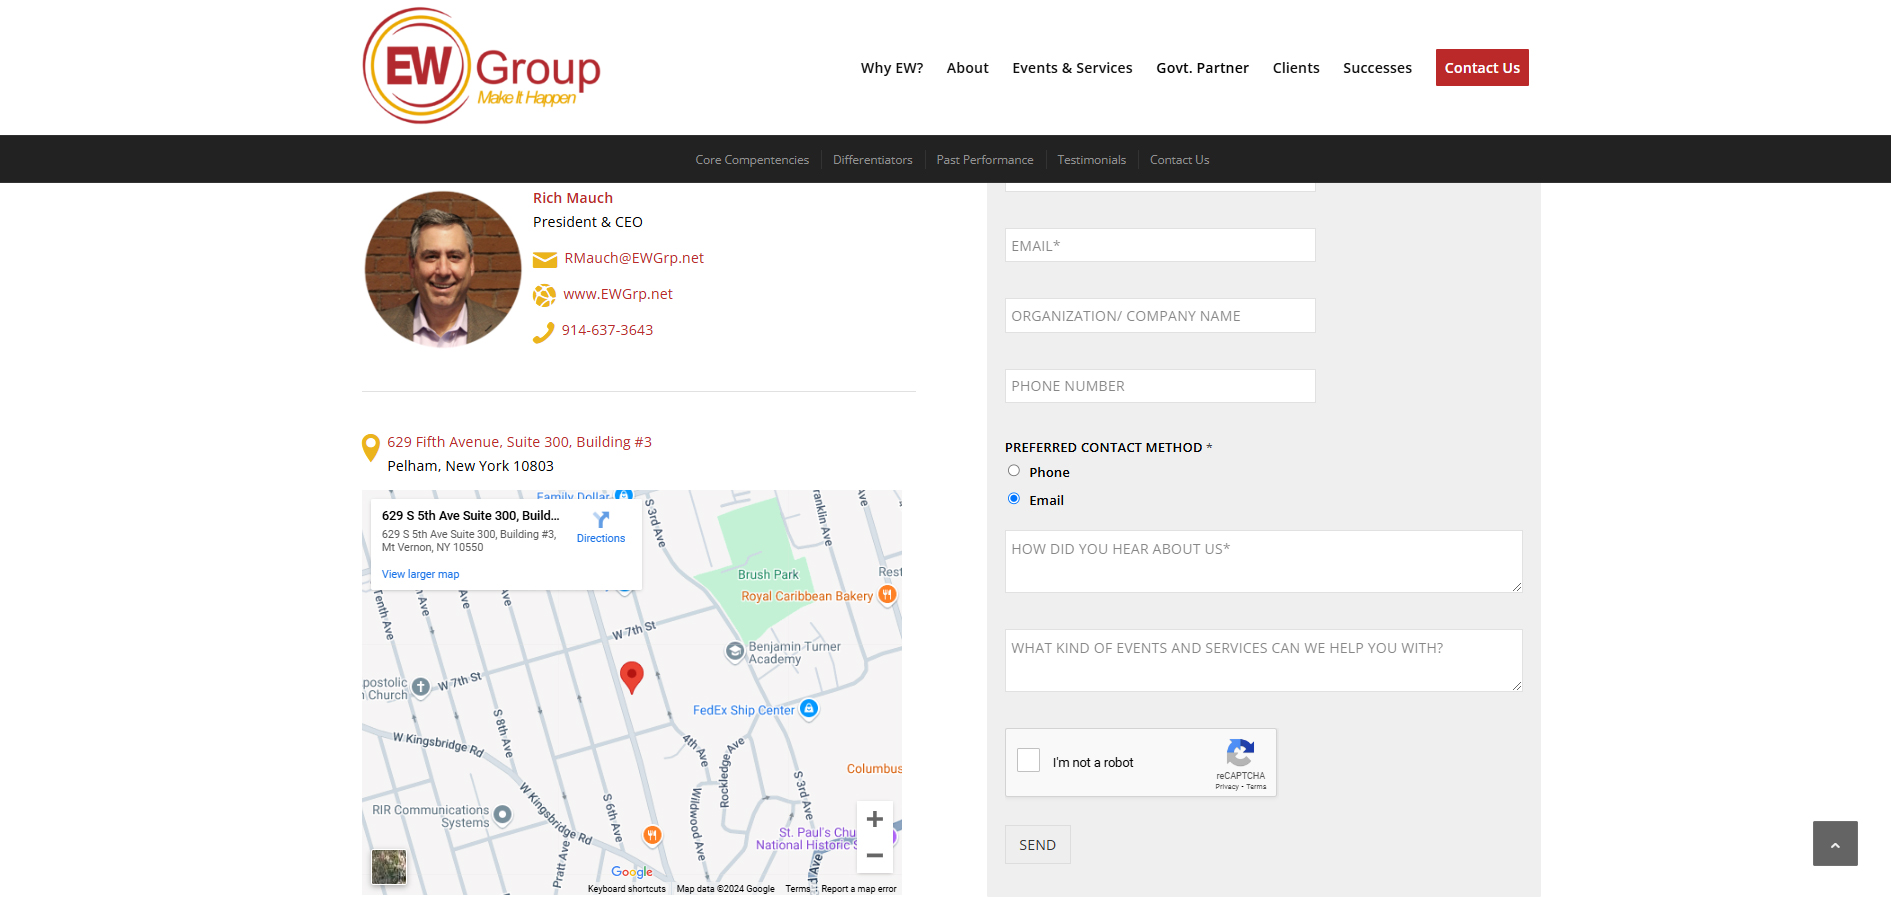Click the reCAPTCHA logo
Viewport: 1891px width, 897px height.
point(1240,753)
